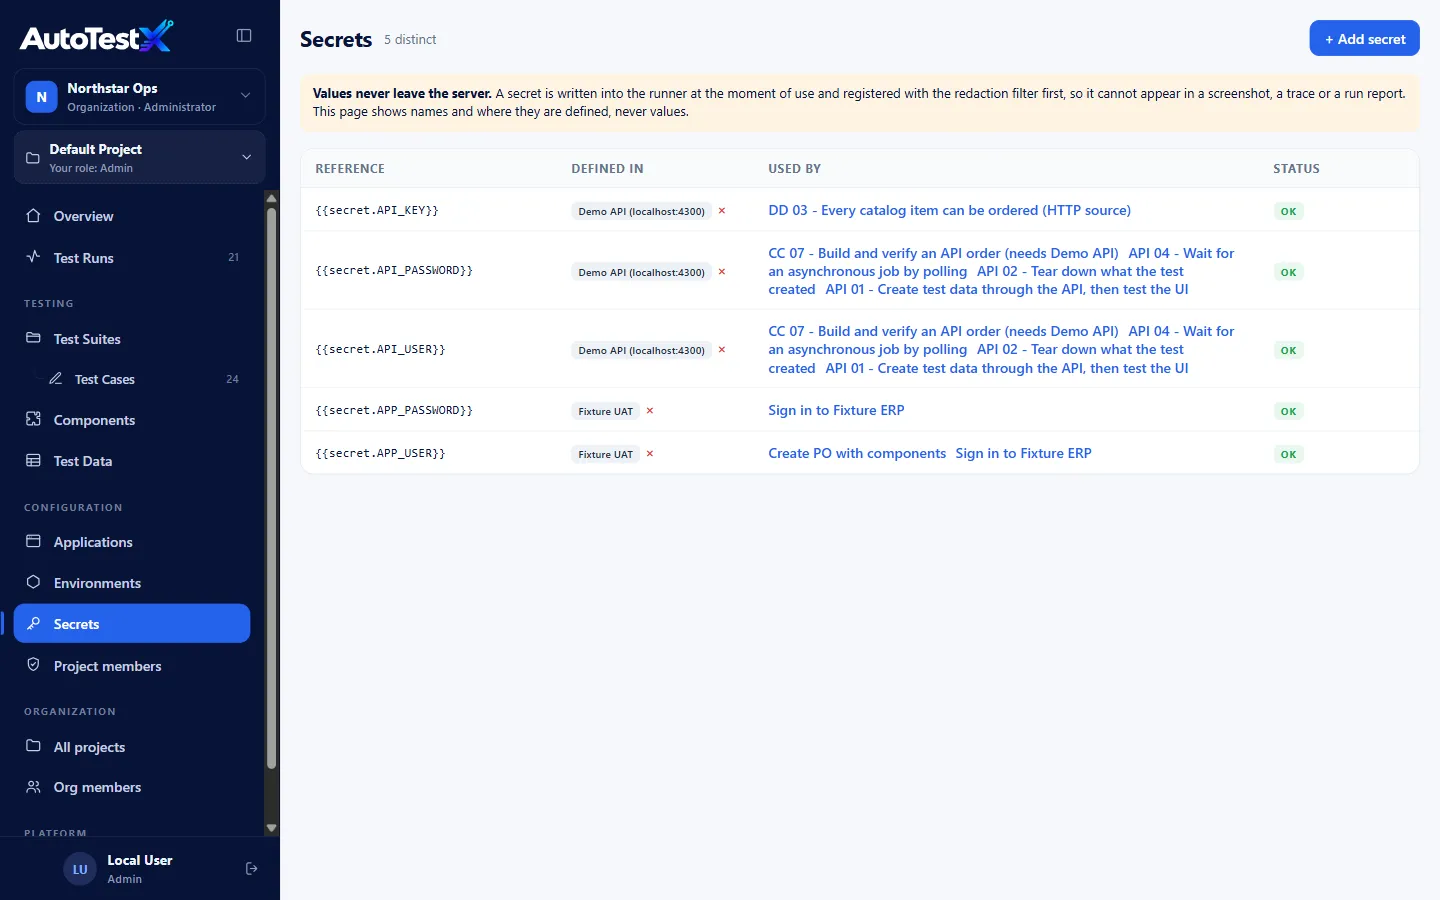Click the Overview home icon
This screenshot has width=1440, height=900.
[33, 216]
